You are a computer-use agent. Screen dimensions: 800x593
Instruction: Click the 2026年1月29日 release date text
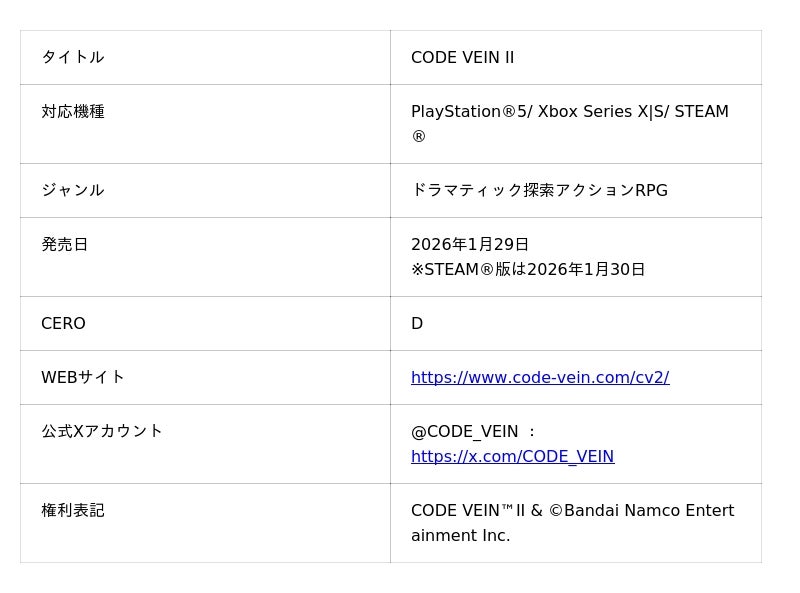pyautogui.click(x=470, y=244)
